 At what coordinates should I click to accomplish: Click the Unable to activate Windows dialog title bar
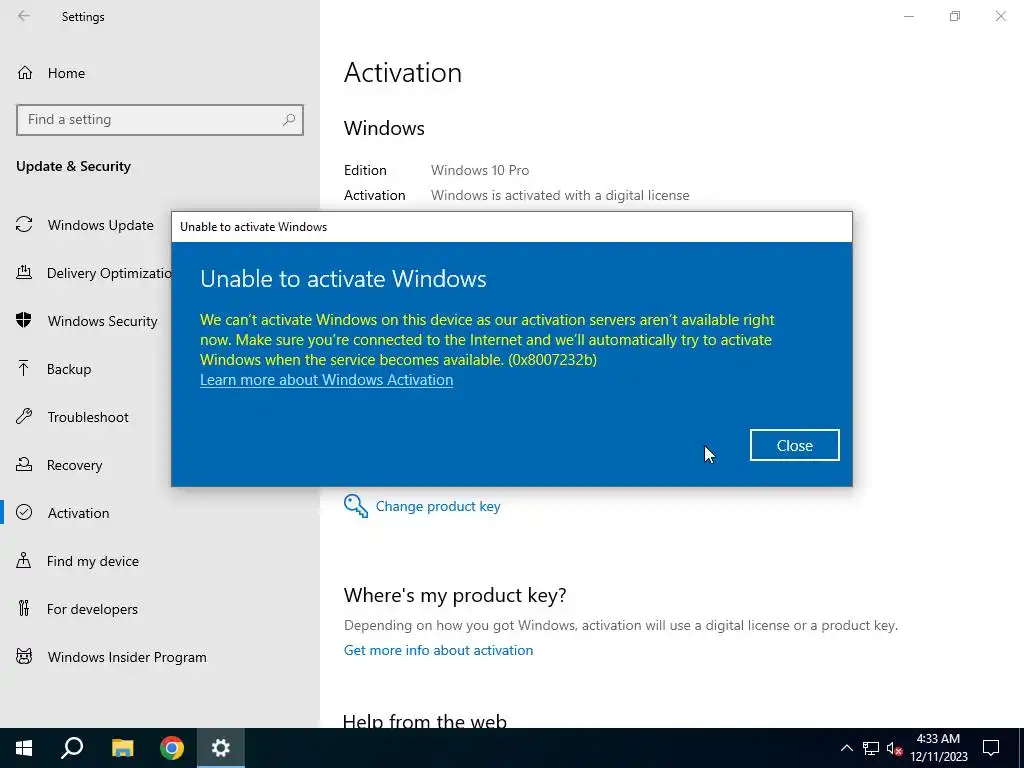511,227
